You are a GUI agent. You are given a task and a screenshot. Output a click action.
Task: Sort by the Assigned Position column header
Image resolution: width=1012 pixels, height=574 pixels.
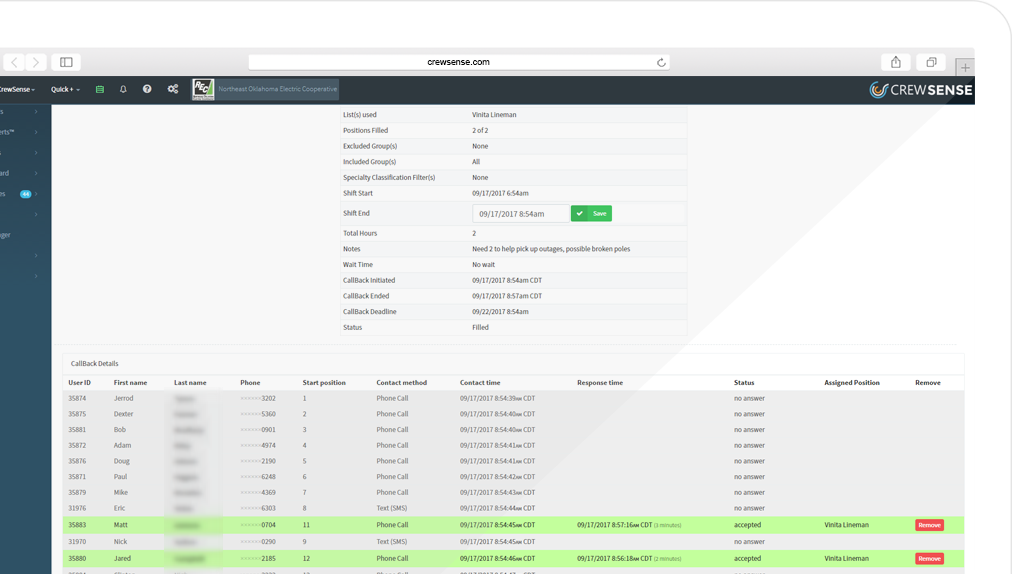852,383
